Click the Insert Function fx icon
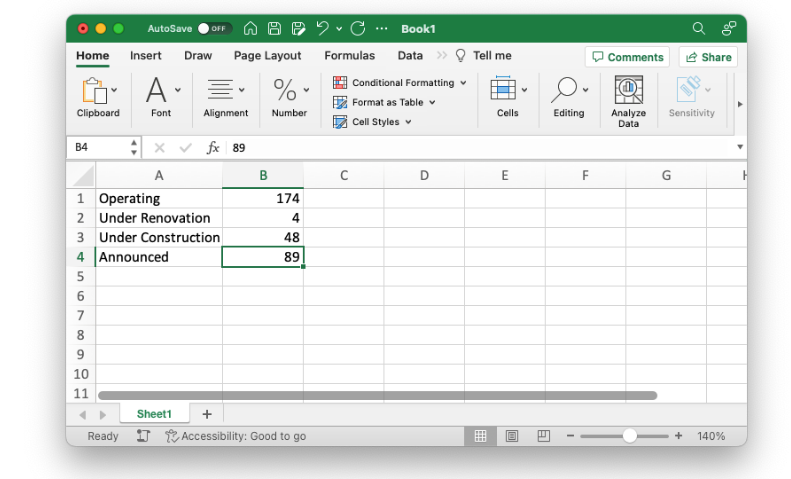The image size is (791, 479). click(213, 147)
